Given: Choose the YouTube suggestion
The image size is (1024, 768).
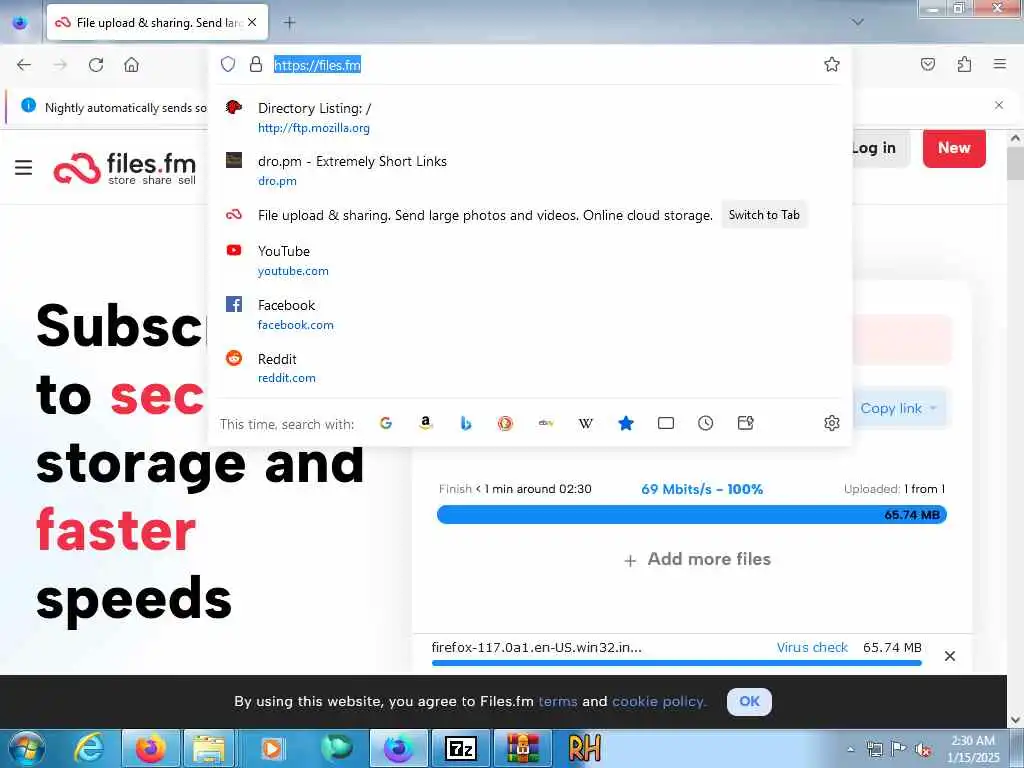Looking at the screenshot, I should 530,261.
